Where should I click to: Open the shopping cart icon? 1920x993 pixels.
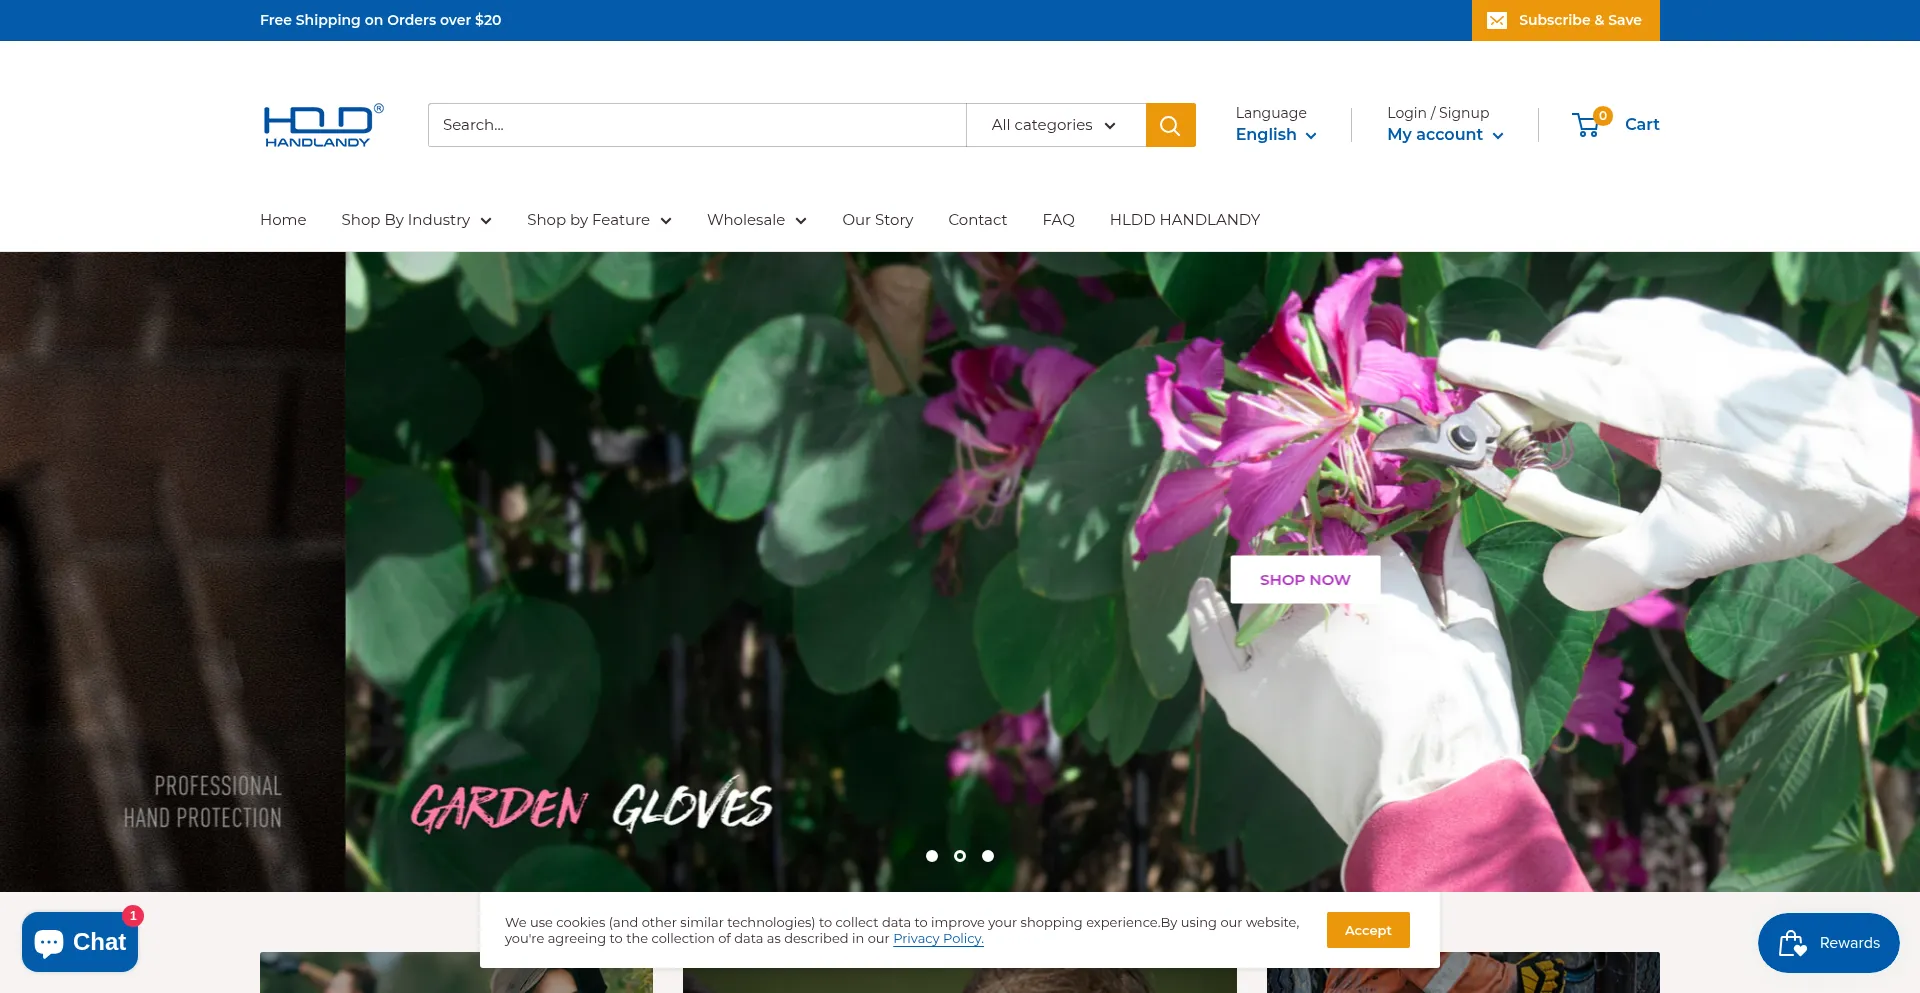click(1587, 125)
